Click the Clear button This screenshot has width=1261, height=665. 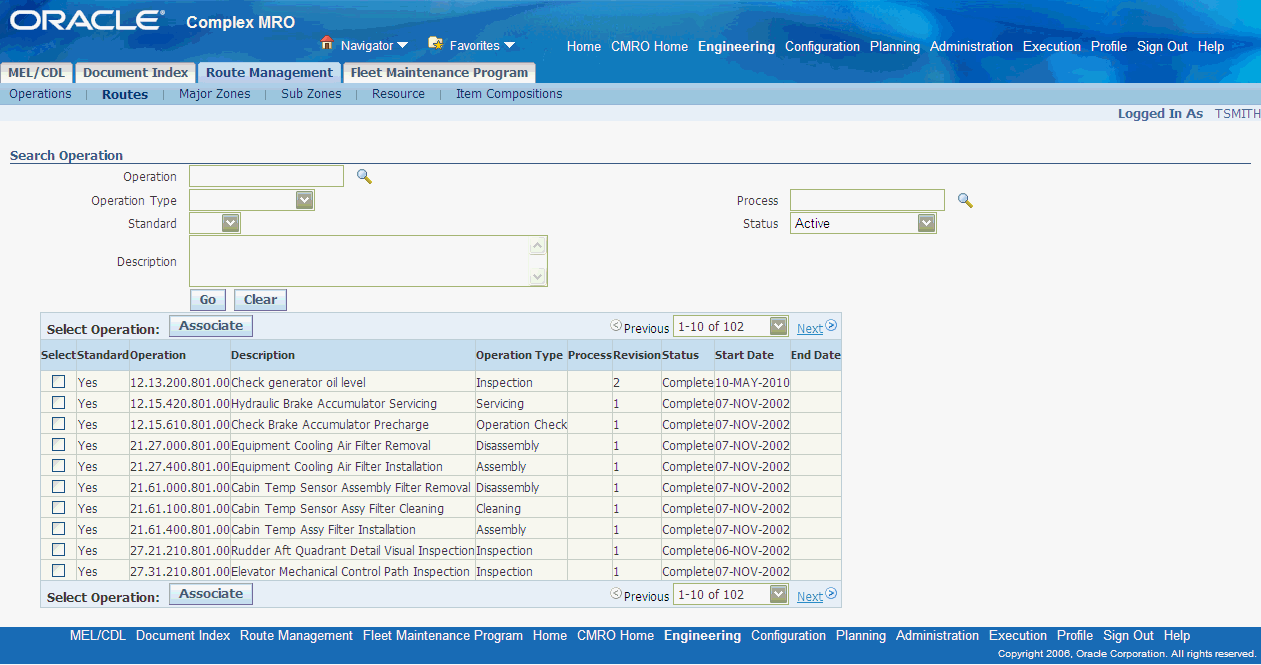[260, 300]
